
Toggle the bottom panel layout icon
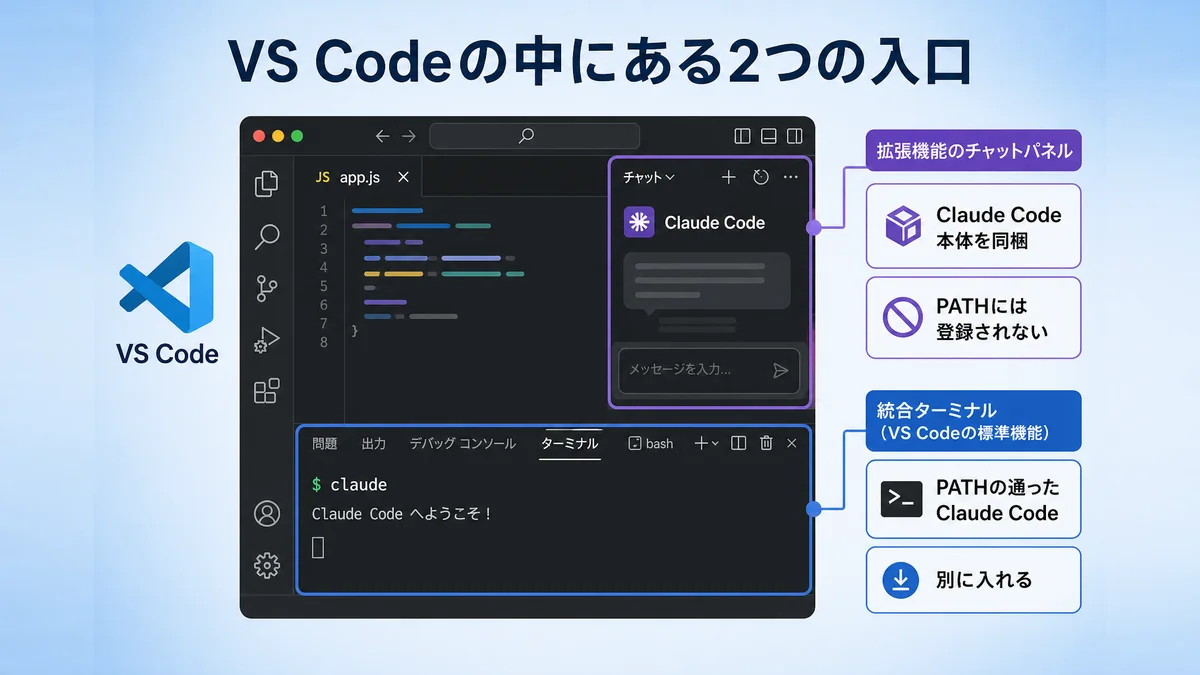[769, 136]
